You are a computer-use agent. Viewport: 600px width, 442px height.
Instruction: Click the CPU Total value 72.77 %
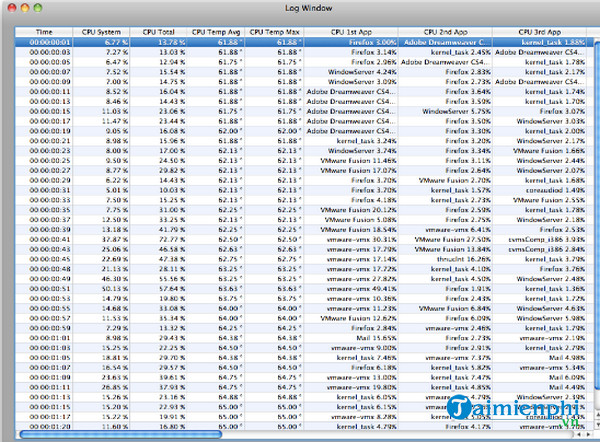pos(172,240)
